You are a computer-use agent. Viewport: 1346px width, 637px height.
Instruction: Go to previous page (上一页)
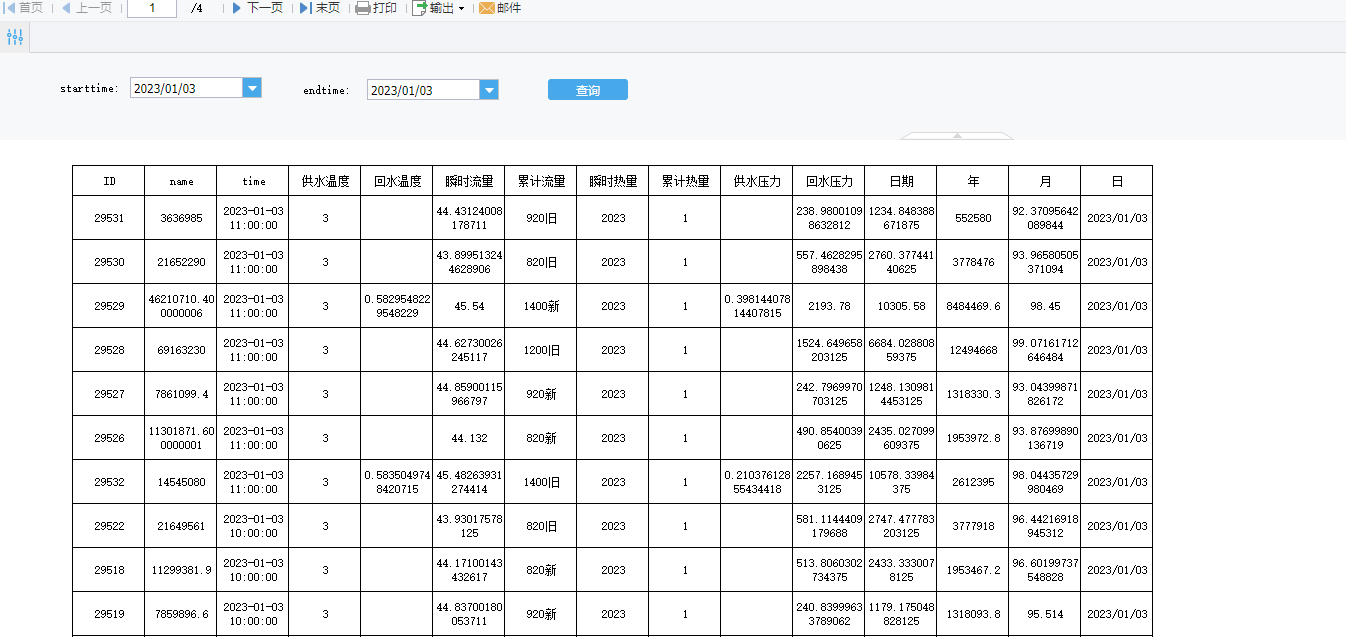tap(87, 8)
